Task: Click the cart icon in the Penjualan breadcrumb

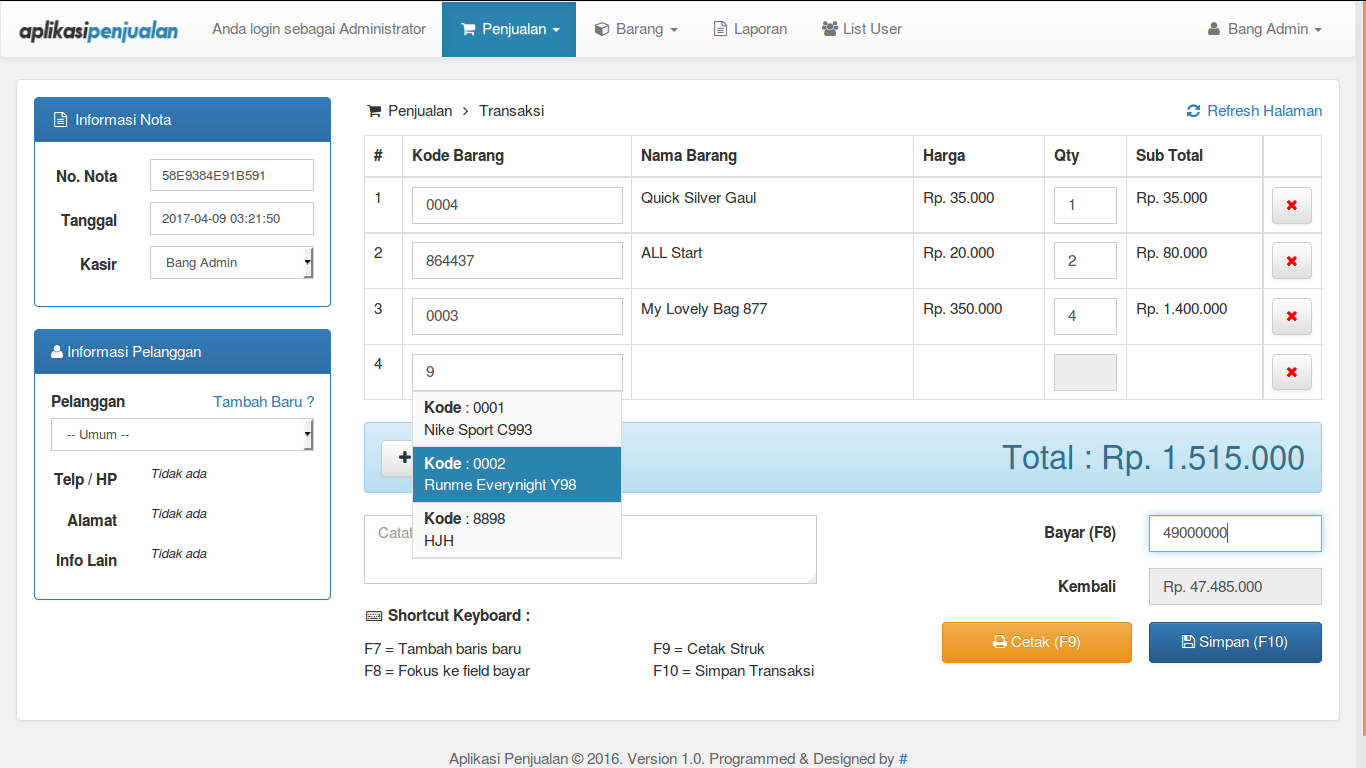Action: point(374,111)
